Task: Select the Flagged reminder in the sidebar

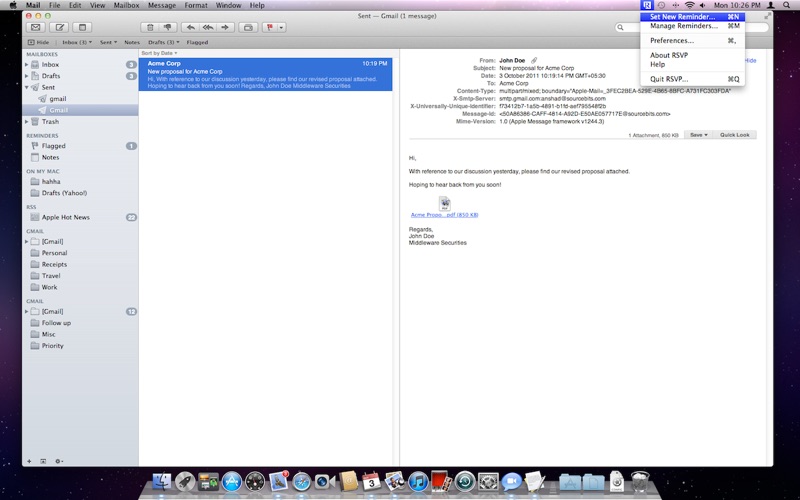Action: pyautogui.click(x=80, y=146)
